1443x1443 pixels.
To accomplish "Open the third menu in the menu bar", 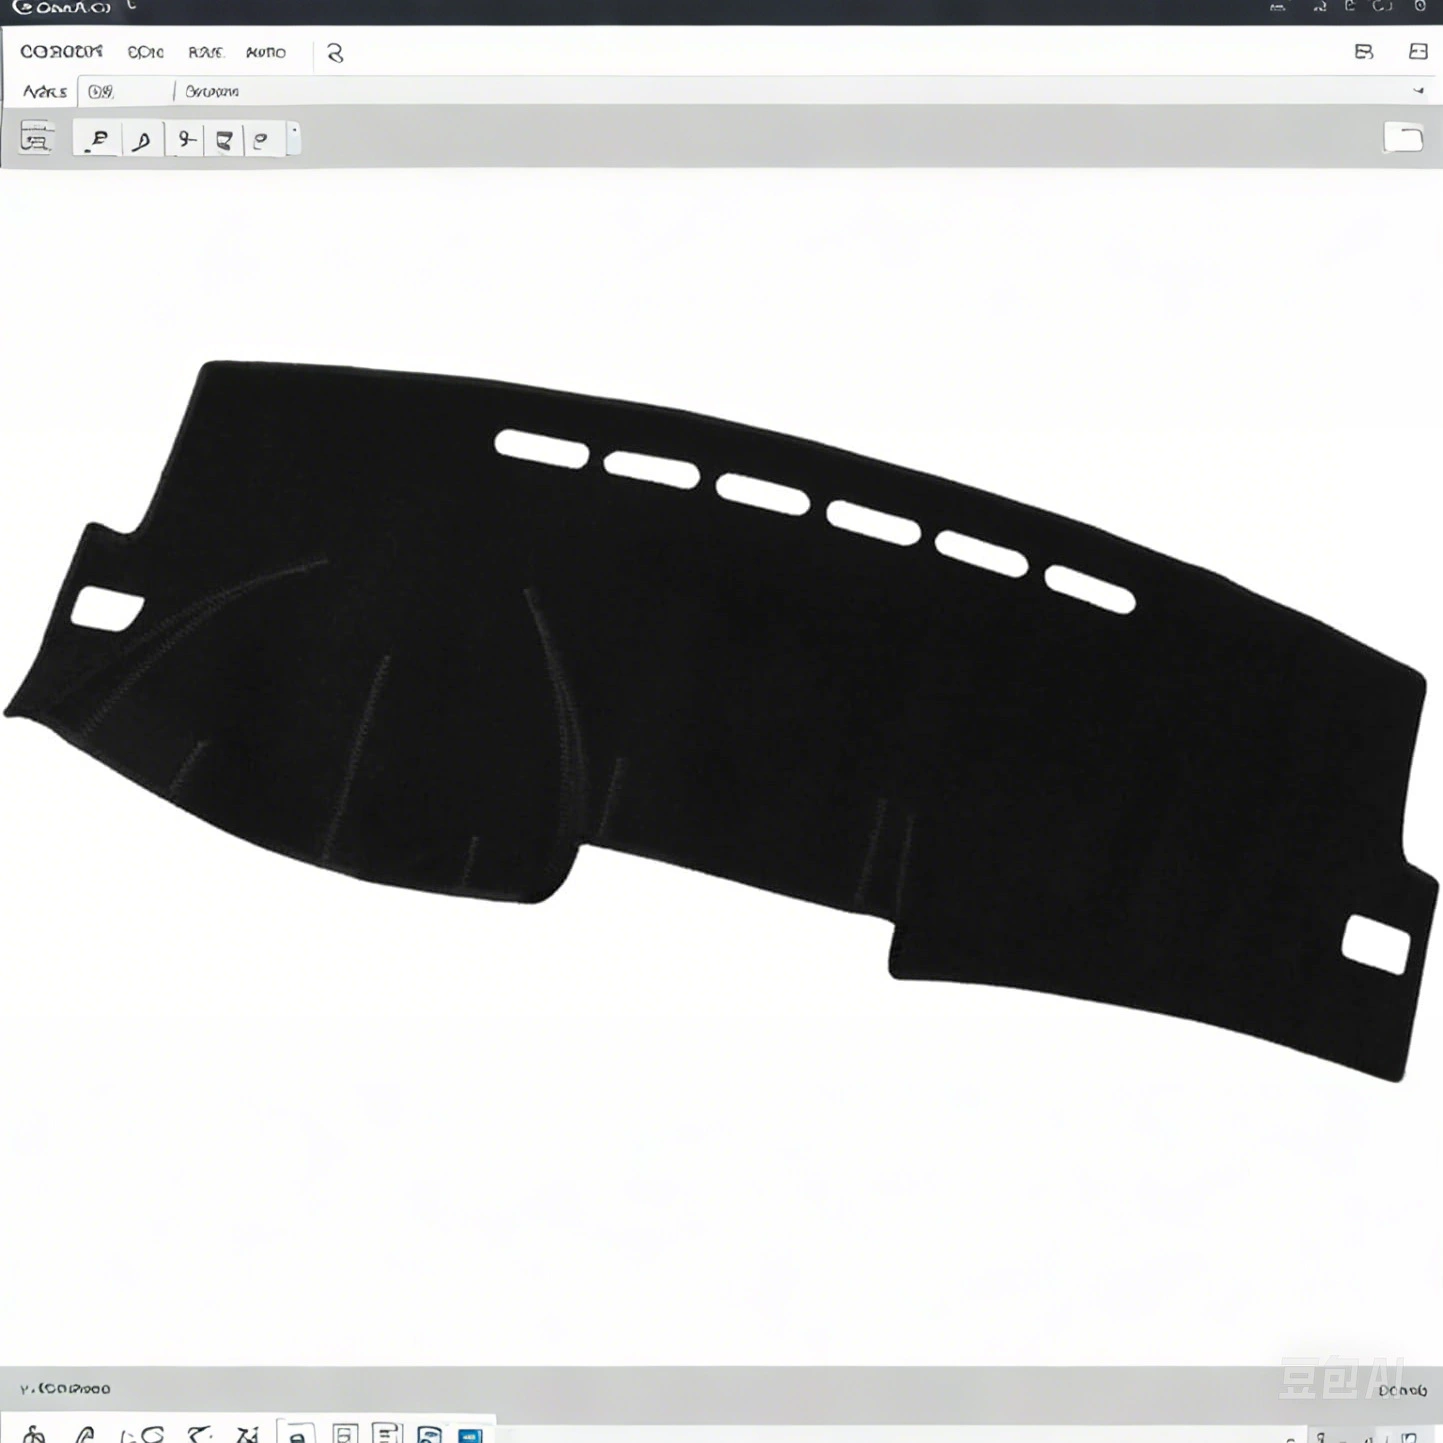I will 206,52.
